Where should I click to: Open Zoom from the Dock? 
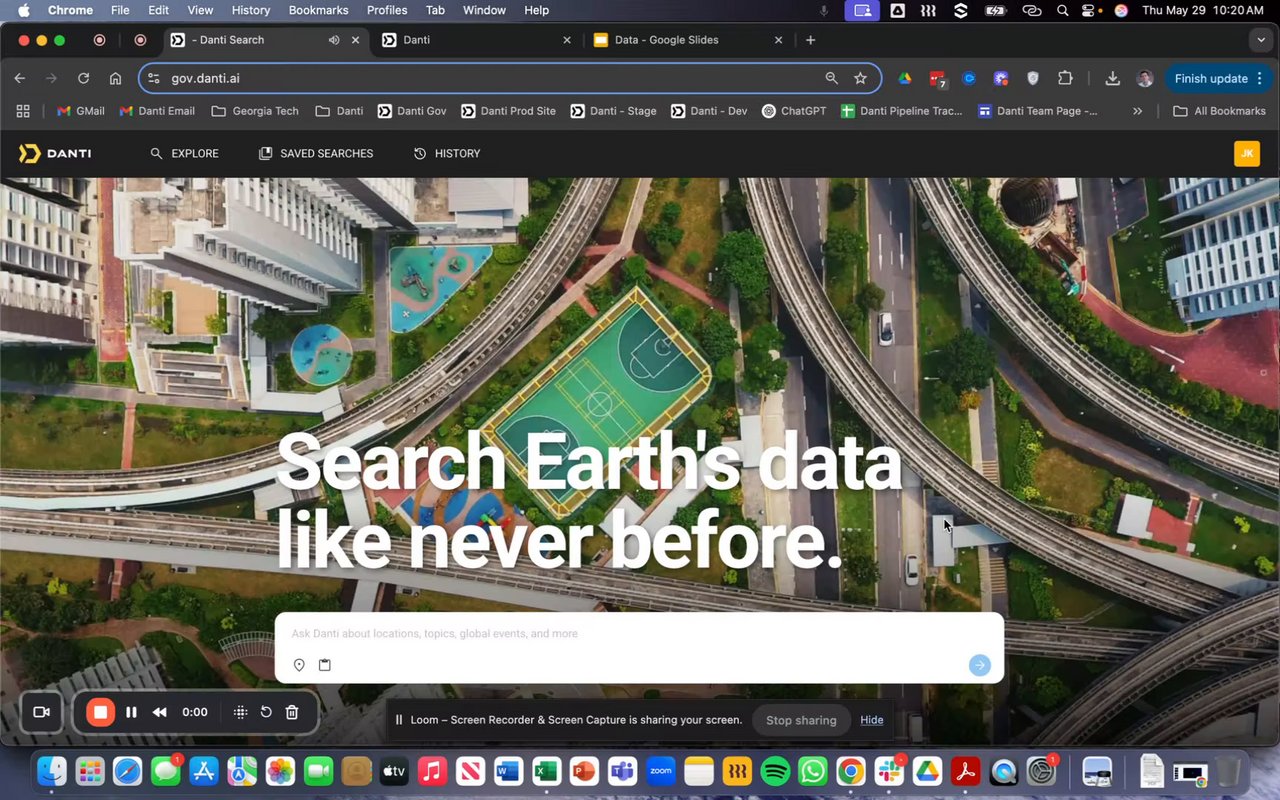[x=661, y=771]
